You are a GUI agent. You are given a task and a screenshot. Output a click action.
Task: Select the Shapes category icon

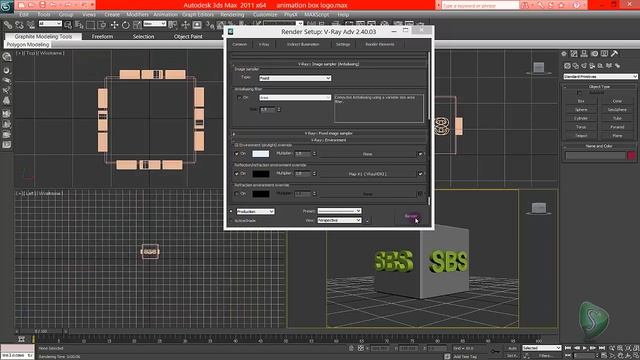pos(576,65)
